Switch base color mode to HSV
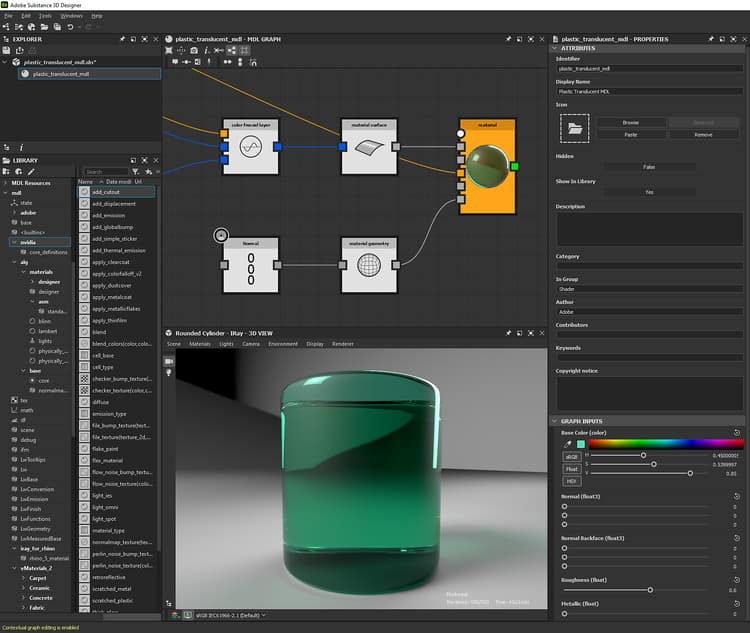 571,481
